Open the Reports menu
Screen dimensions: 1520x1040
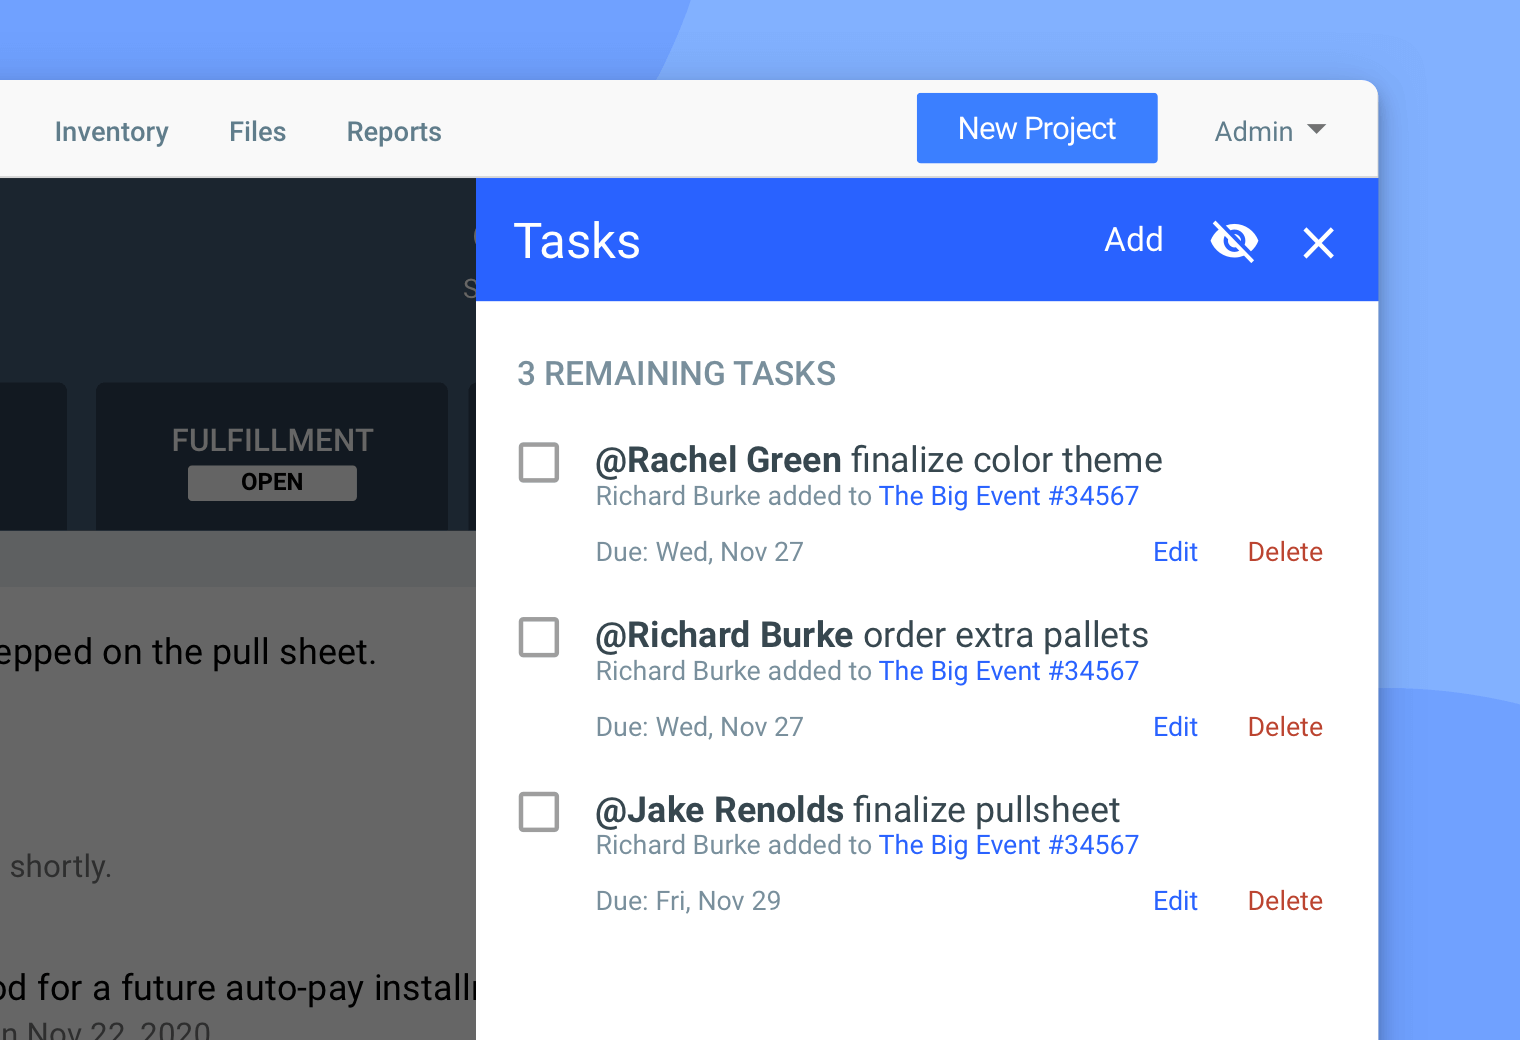click(x=394, y=132)
